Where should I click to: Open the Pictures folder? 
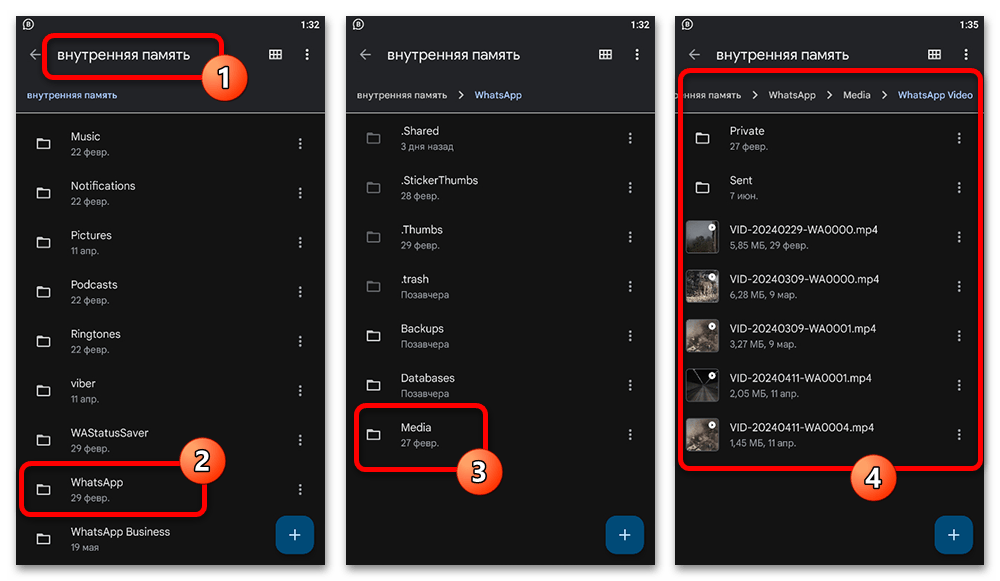(x=170, y=242)
